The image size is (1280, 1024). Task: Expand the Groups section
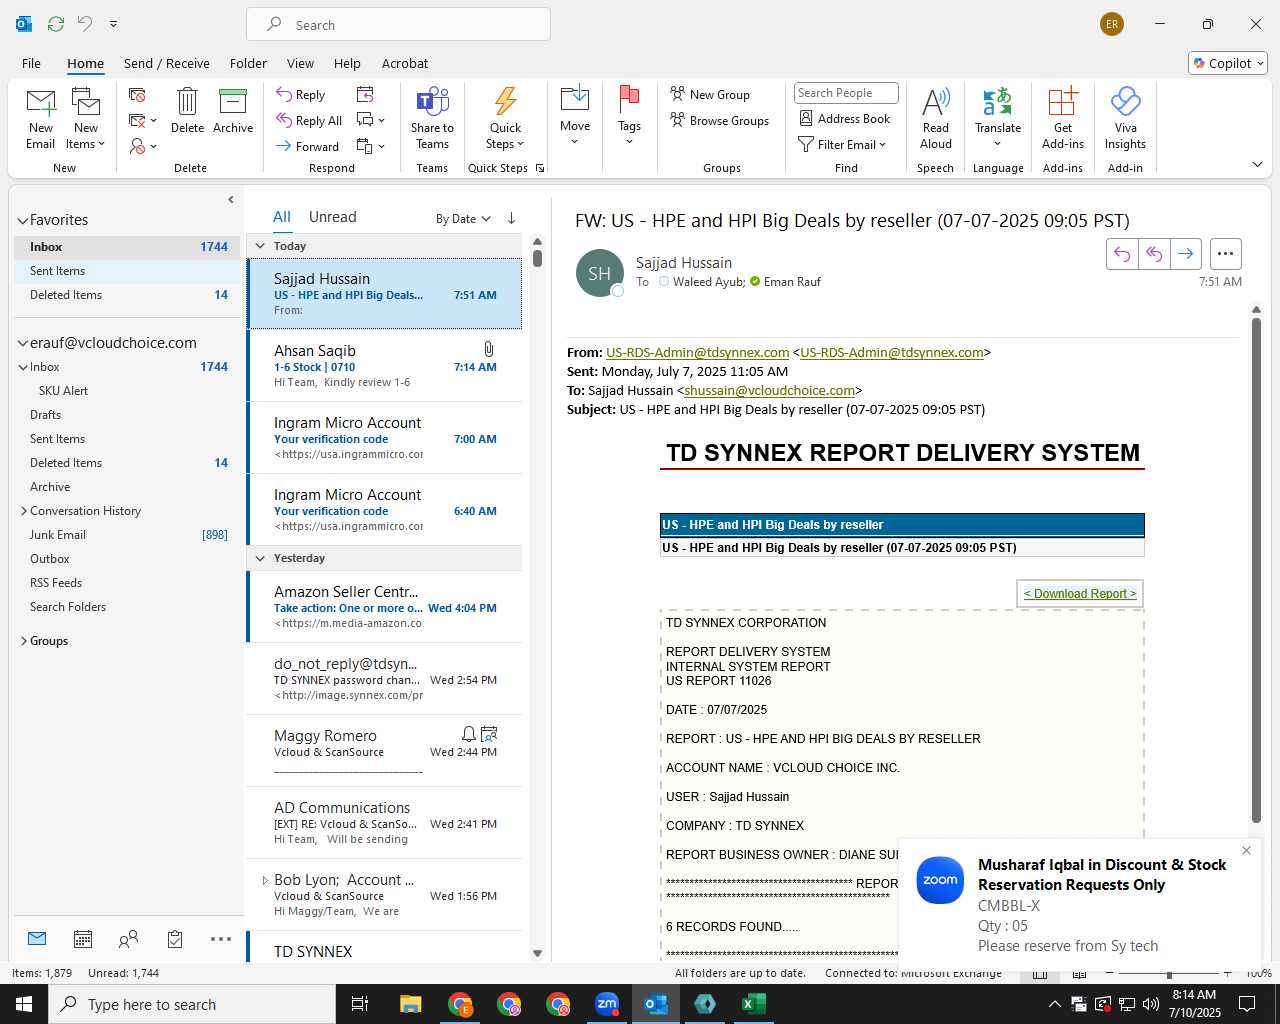[24, 641]
